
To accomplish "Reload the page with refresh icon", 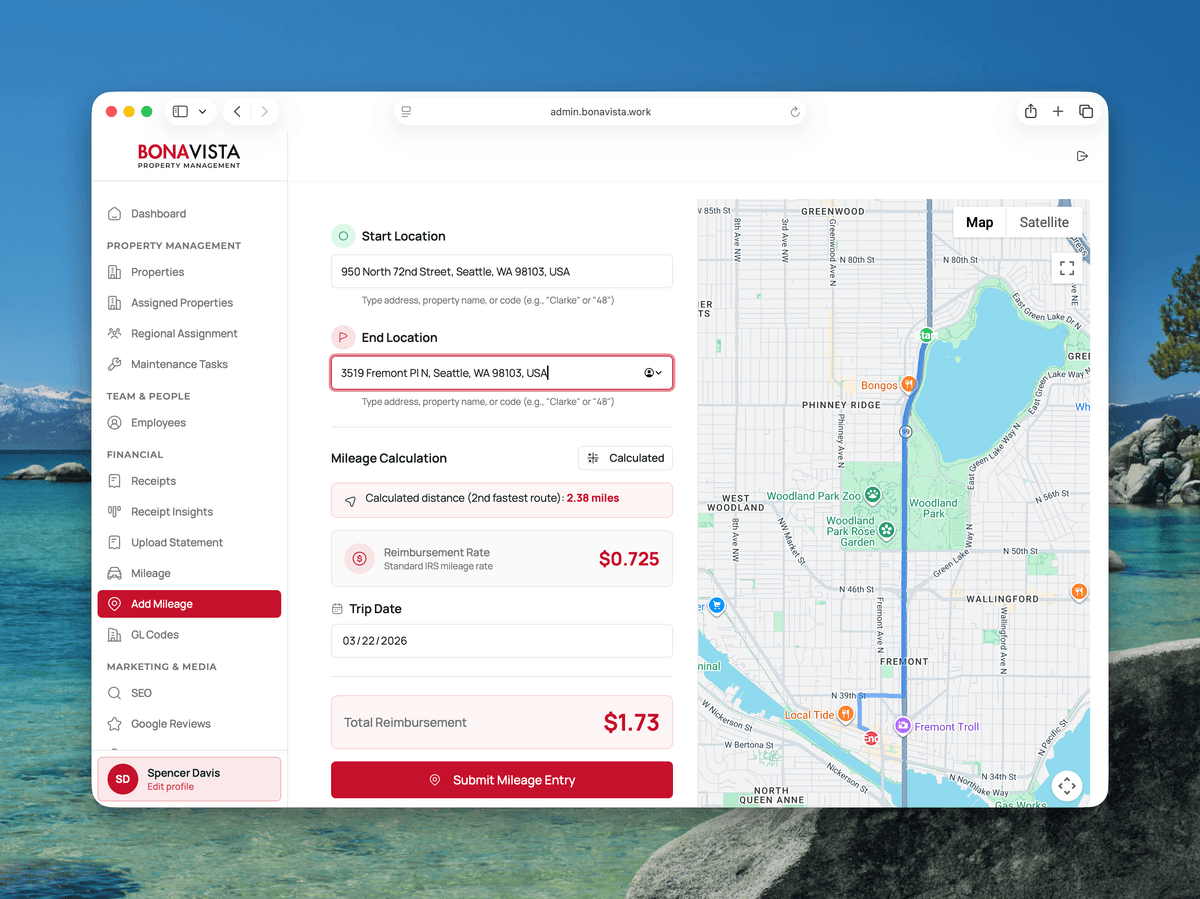I will coord(795,112).
